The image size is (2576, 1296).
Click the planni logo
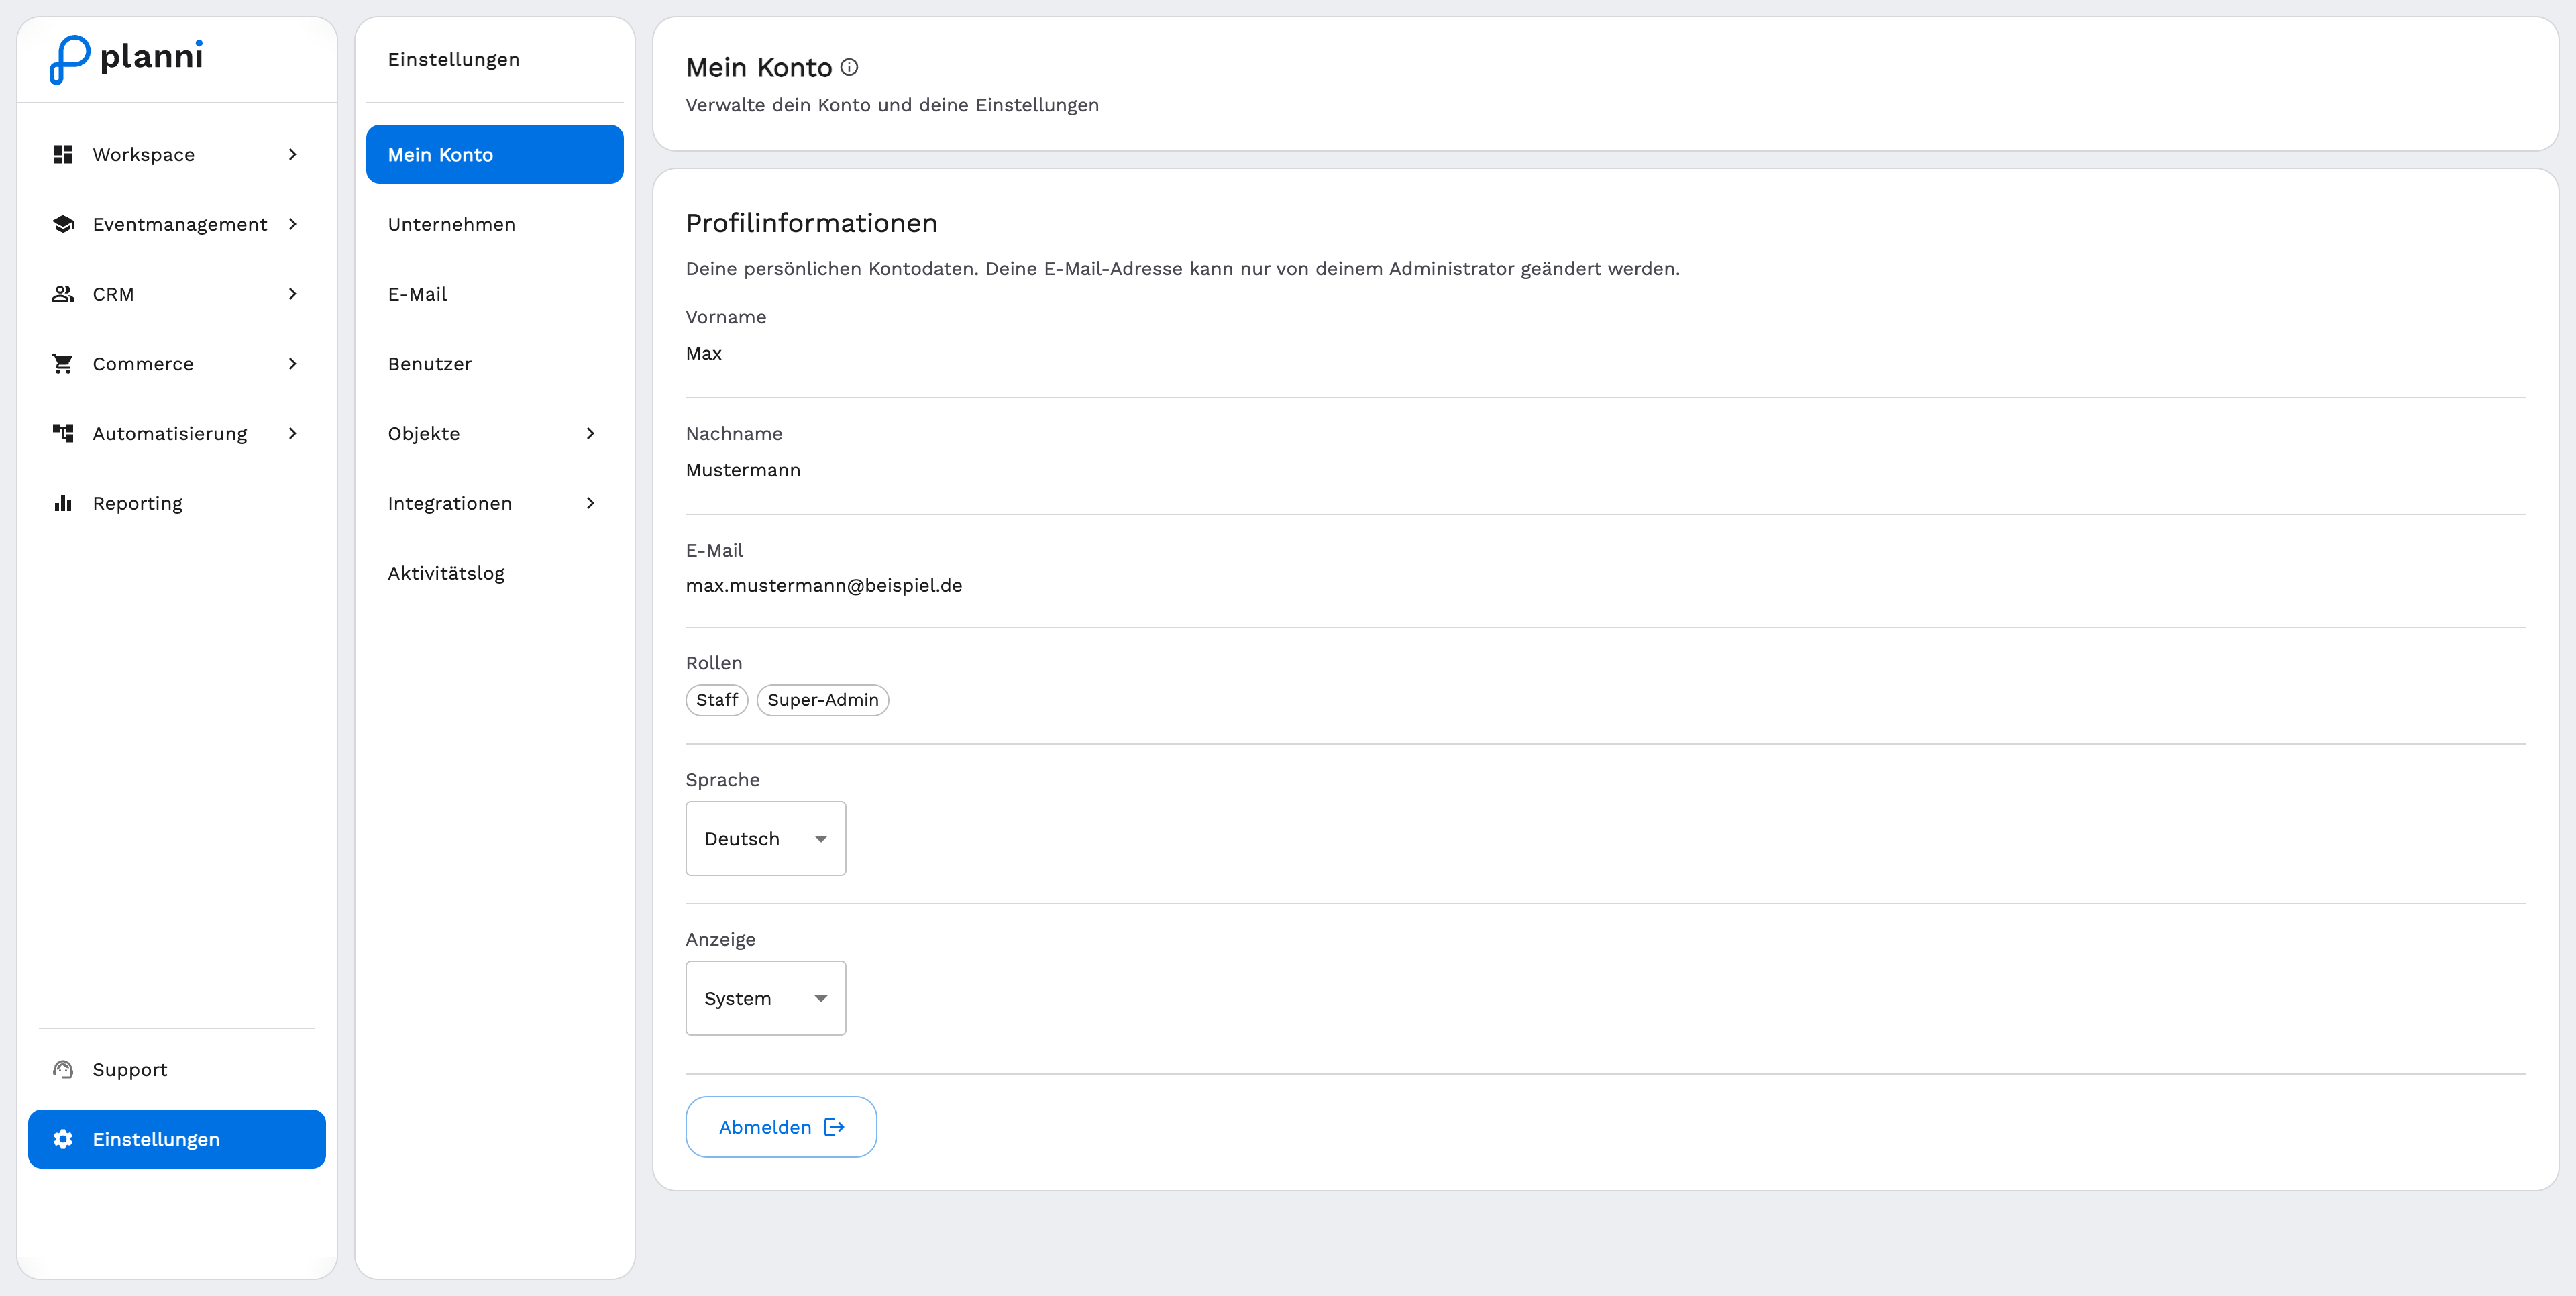click(x=126, y=59)
